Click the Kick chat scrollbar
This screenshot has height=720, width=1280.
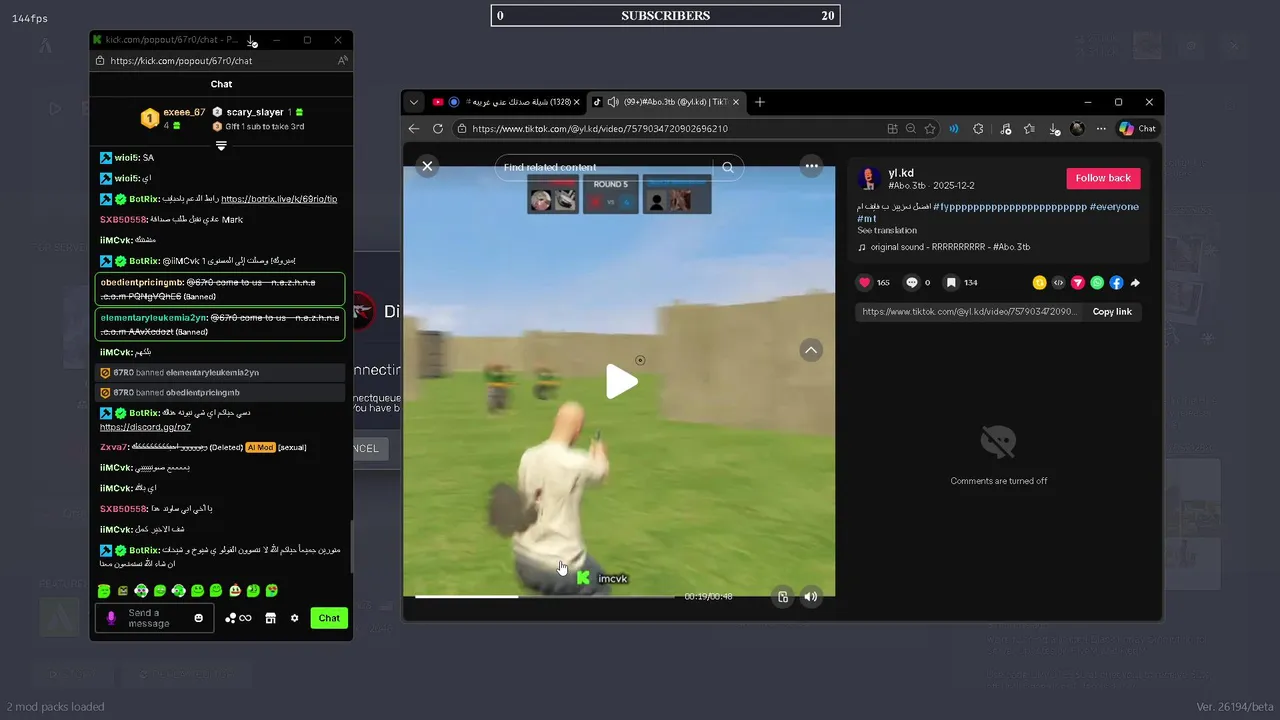[351, 546]
